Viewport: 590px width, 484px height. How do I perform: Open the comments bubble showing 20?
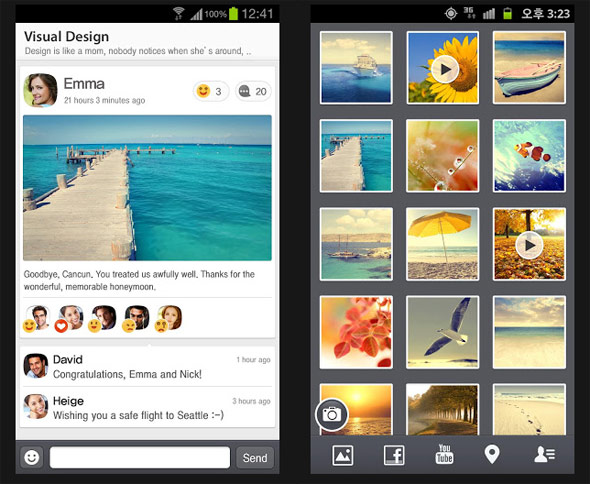pyautogui.click(x=253, y=91)
